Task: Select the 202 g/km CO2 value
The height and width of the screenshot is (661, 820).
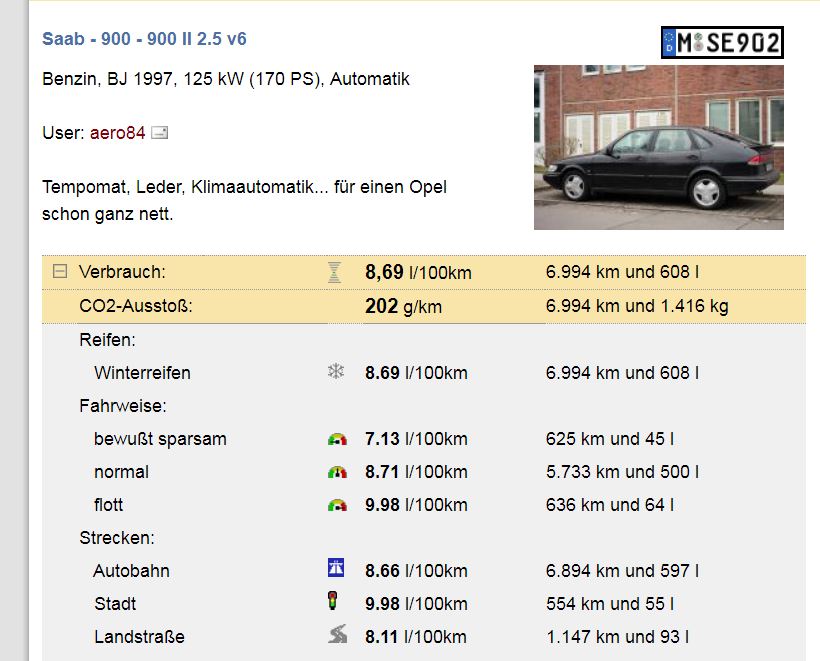Action: 403,306
